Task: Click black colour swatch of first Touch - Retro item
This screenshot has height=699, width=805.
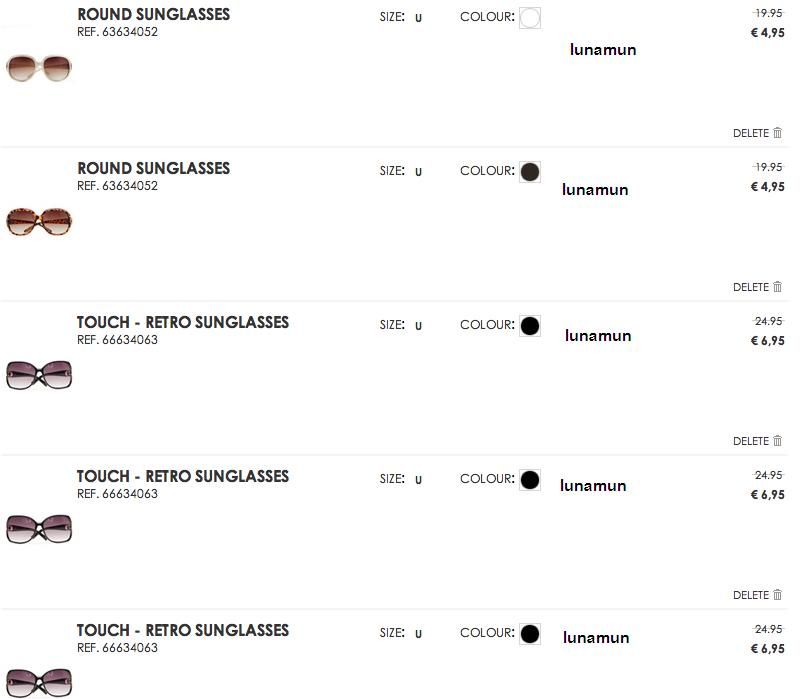Action: click(530, 326)
